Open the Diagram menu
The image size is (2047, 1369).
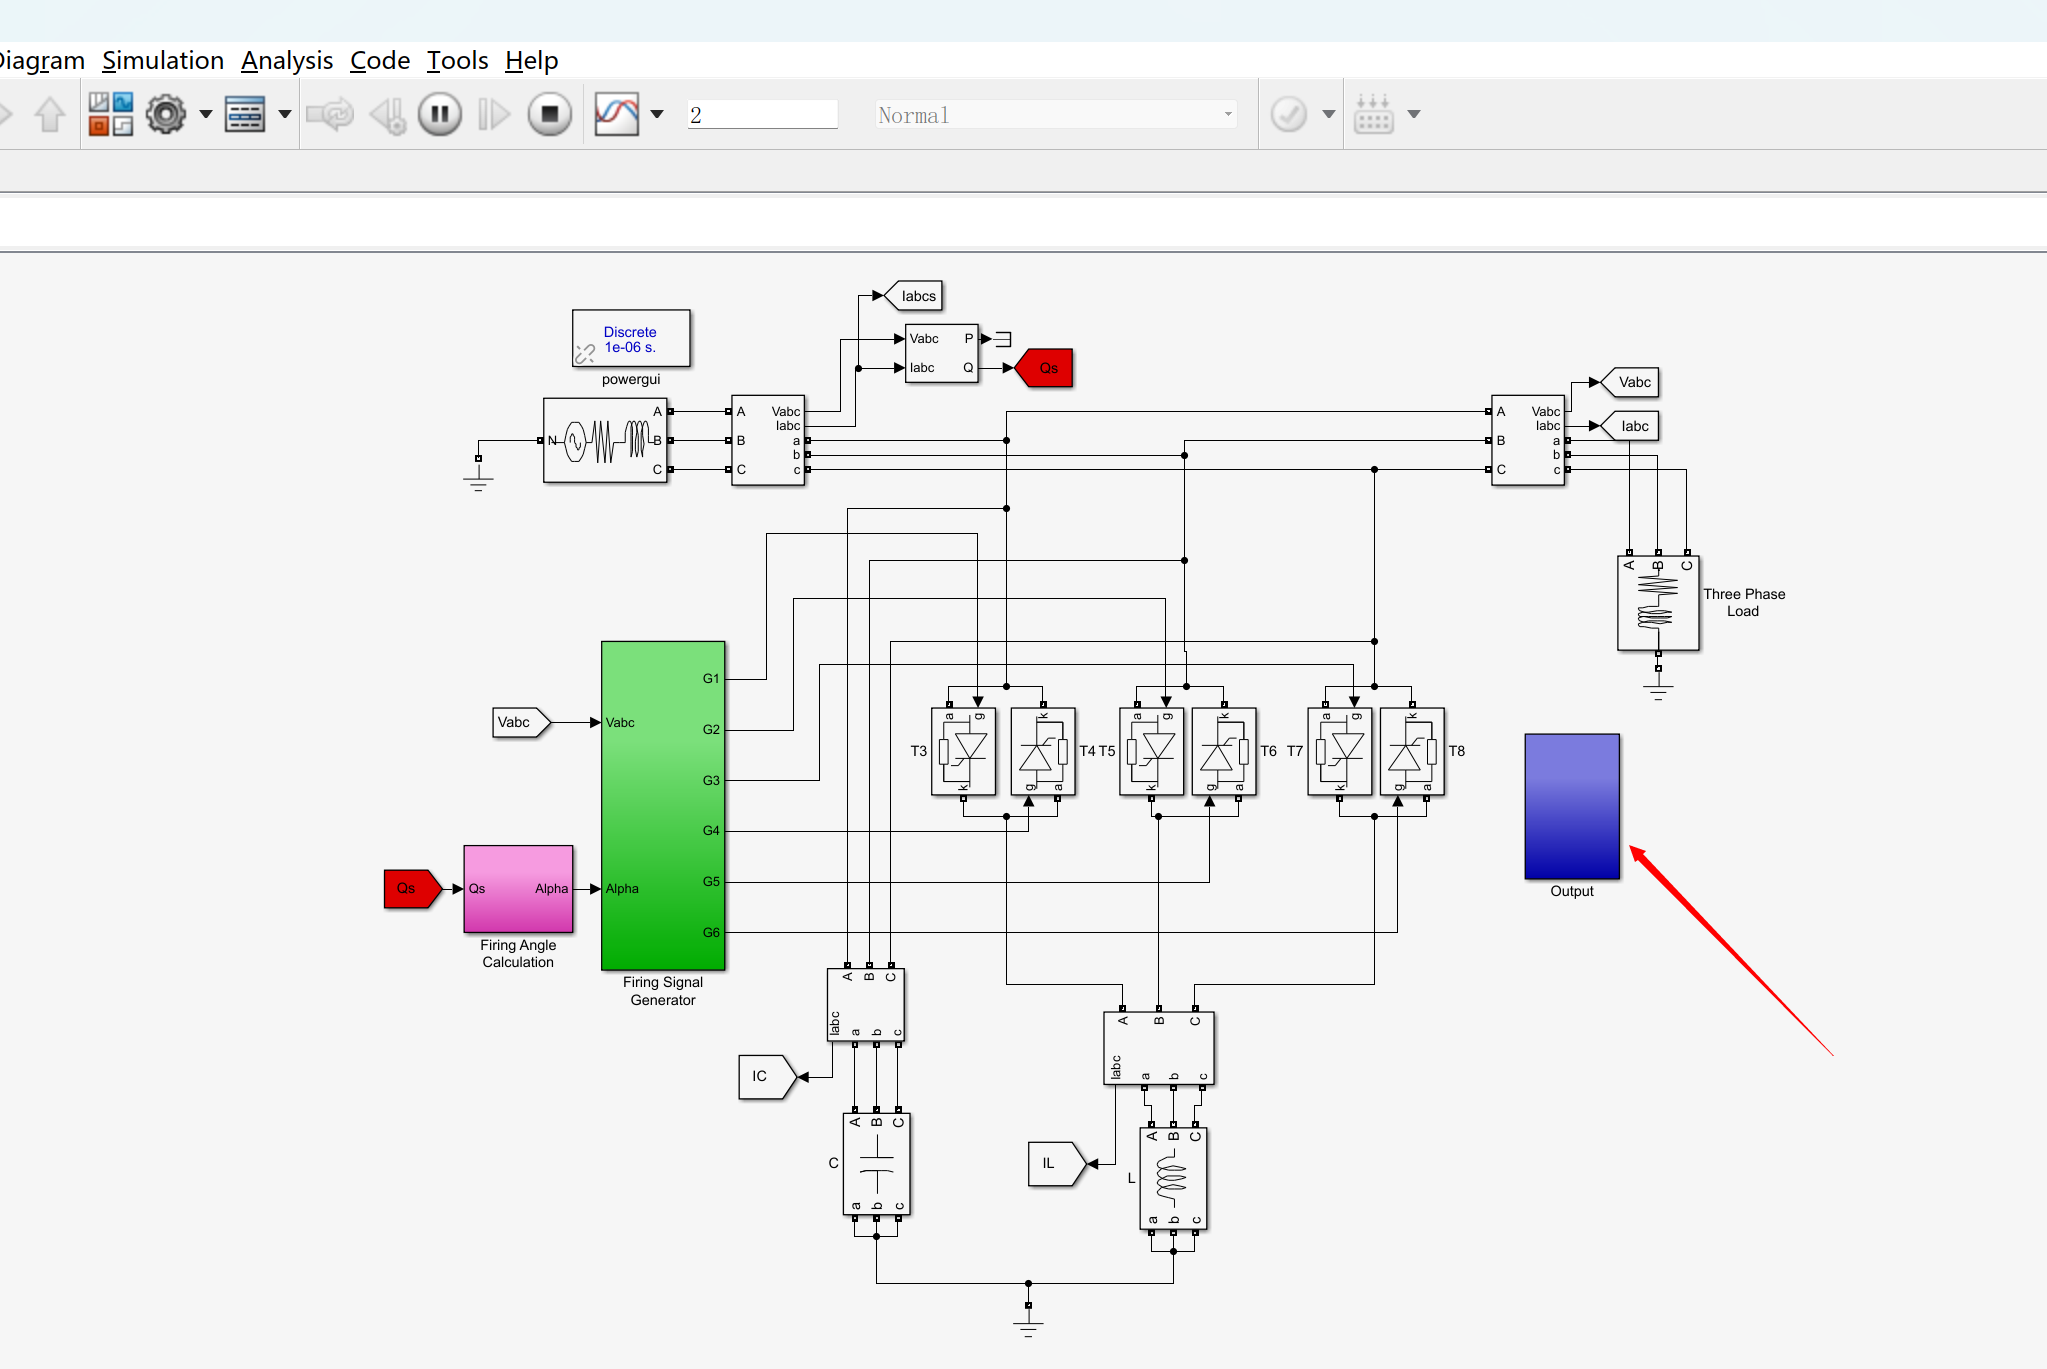(42, 61)
